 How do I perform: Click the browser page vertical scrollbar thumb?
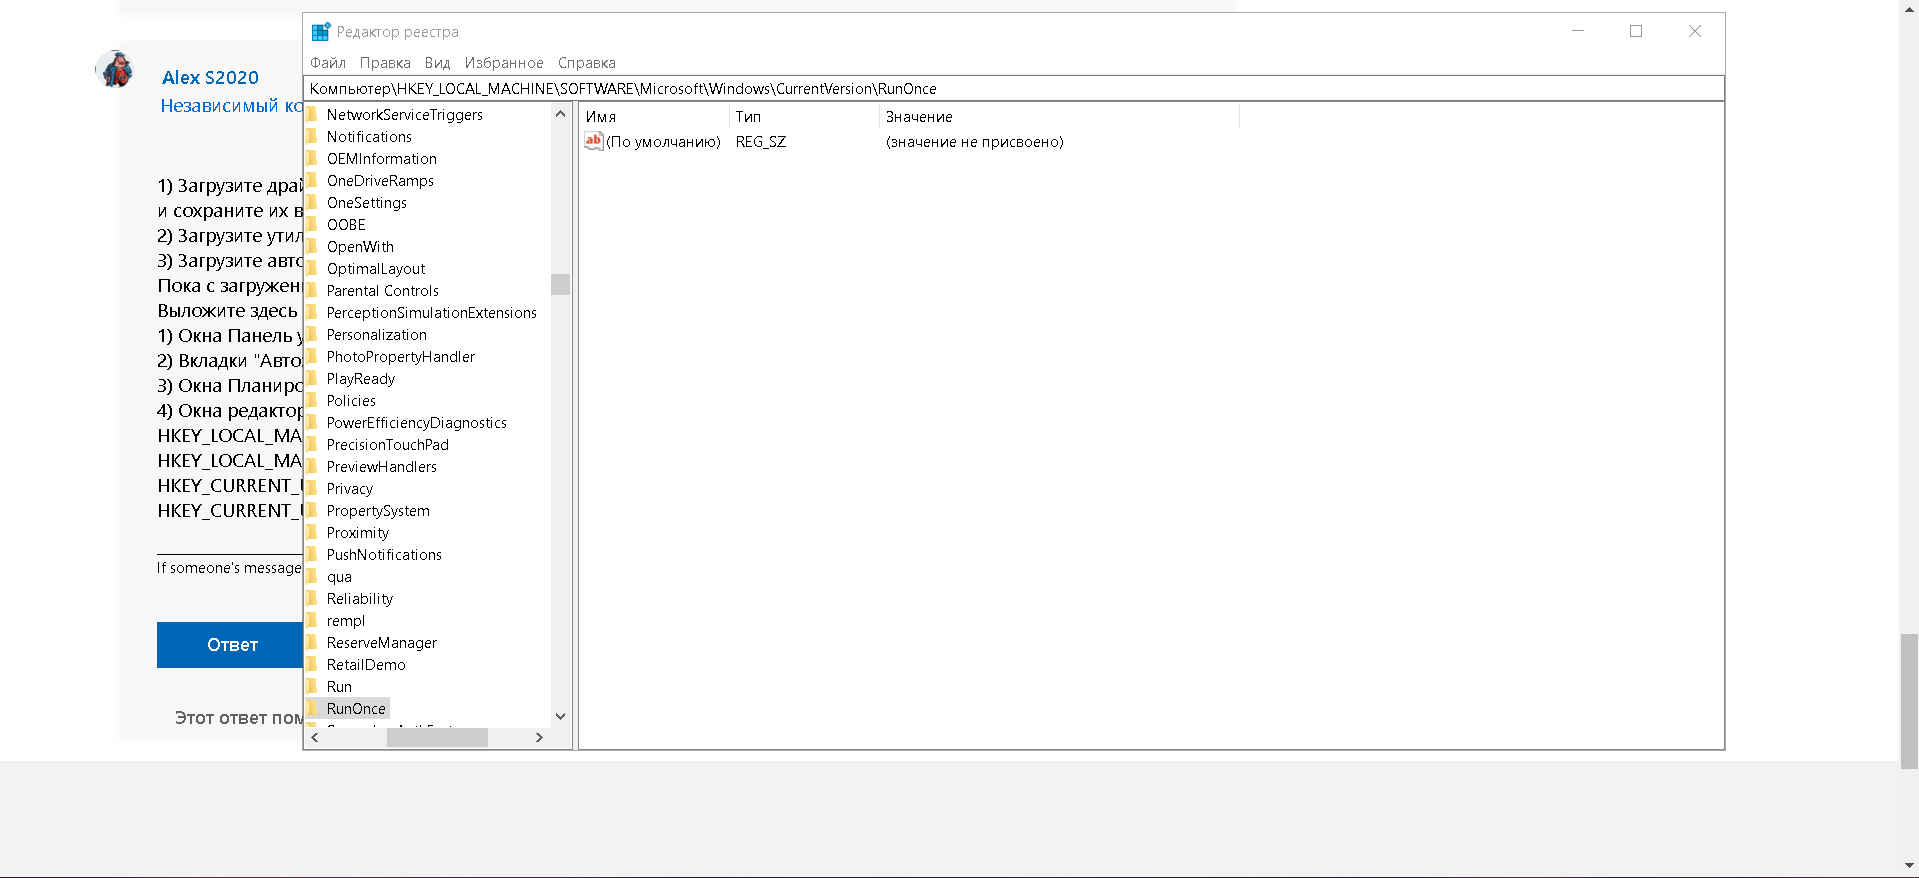(x=1909, y=700)
